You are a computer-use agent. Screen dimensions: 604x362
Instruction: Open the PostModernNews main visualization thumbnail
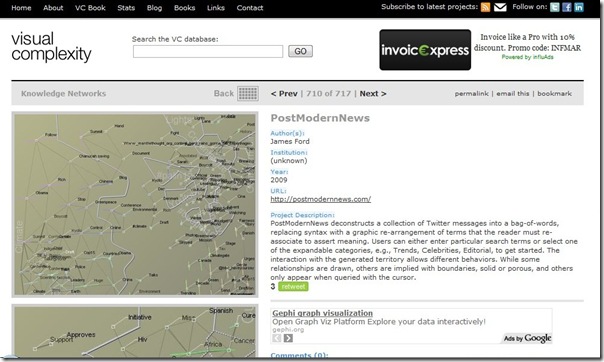tap(135, 204)
